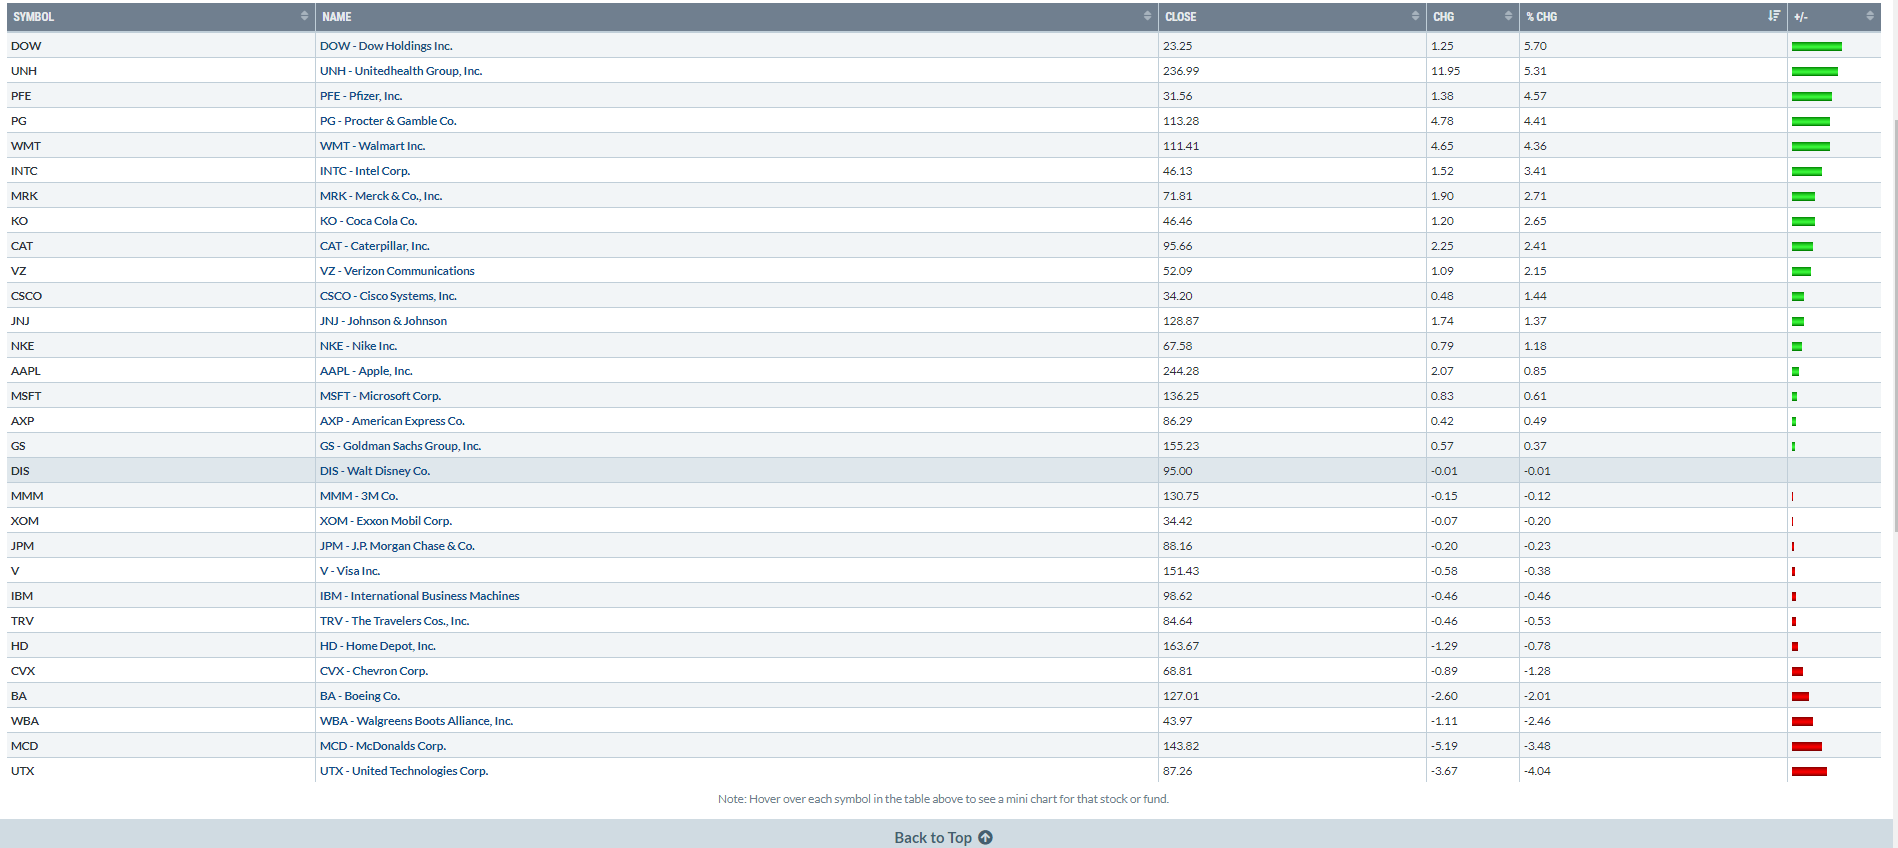Sort by +/- column header
Viewport: 1898px width, 848px height.
coord(1834,17)
